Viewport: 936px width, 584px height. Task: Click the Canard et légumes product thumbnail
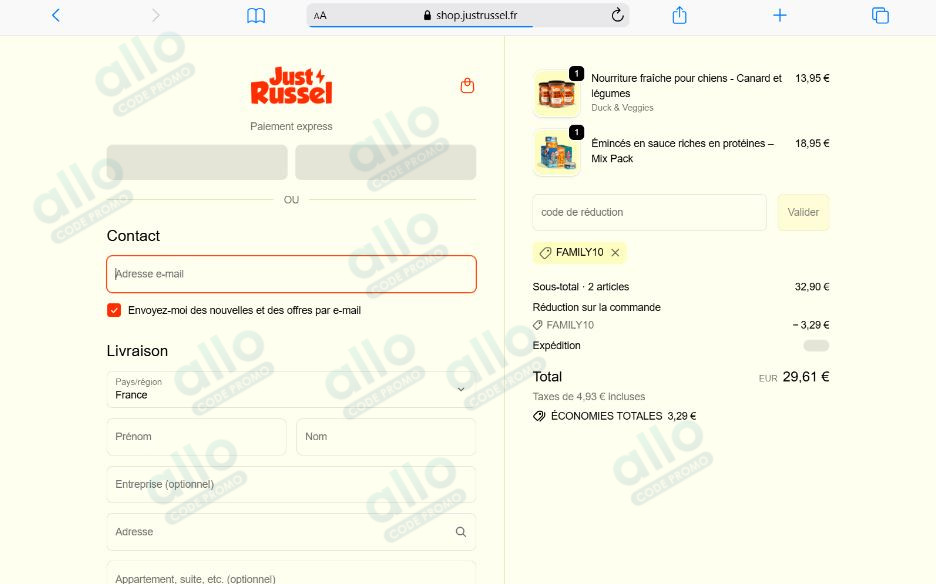pyautogui.click(x=556, y=92)
